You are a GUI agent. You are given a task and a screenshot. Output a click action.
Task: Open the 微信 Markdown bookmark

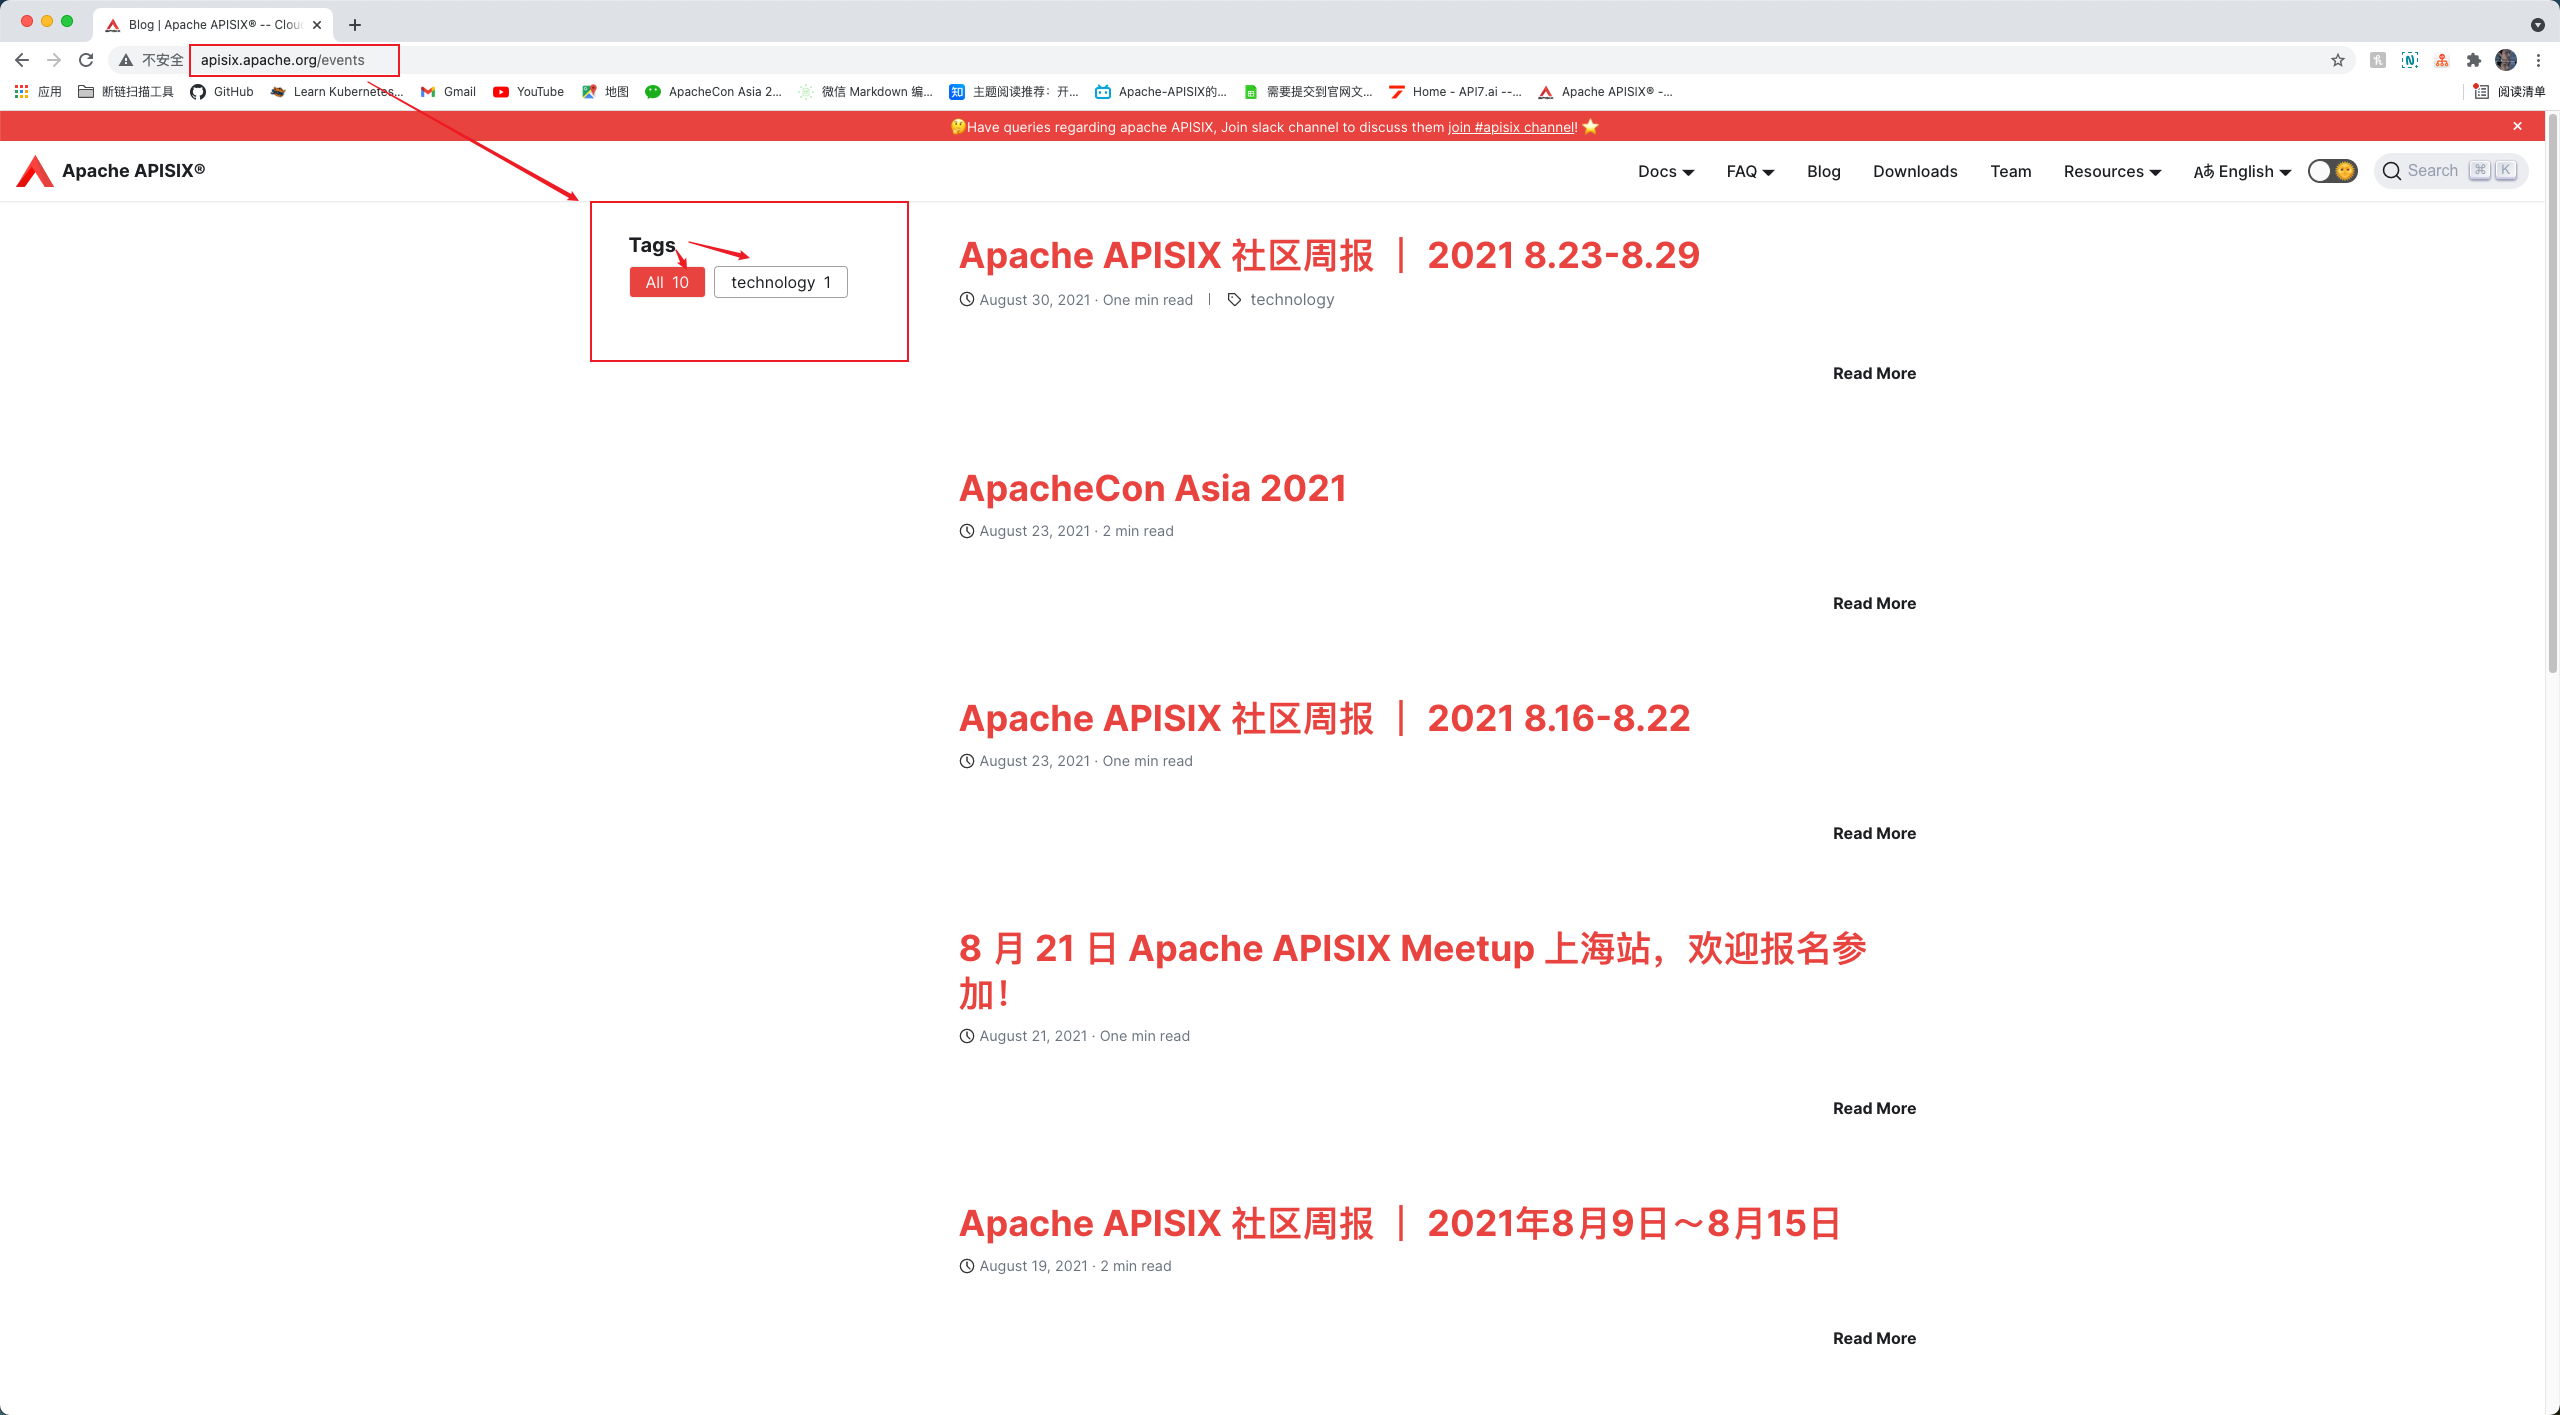pos(865,91)
